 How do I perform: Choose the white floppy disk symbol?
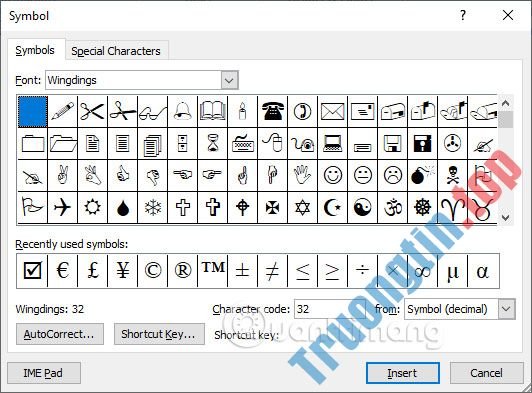click(x=393, y=144)
